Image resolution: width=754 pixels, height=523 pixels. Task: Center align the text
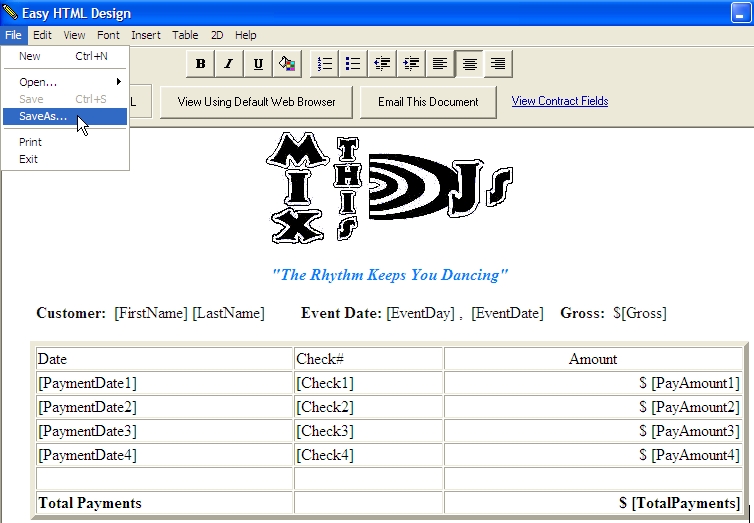pyautogui.click(x=469, y=64)
